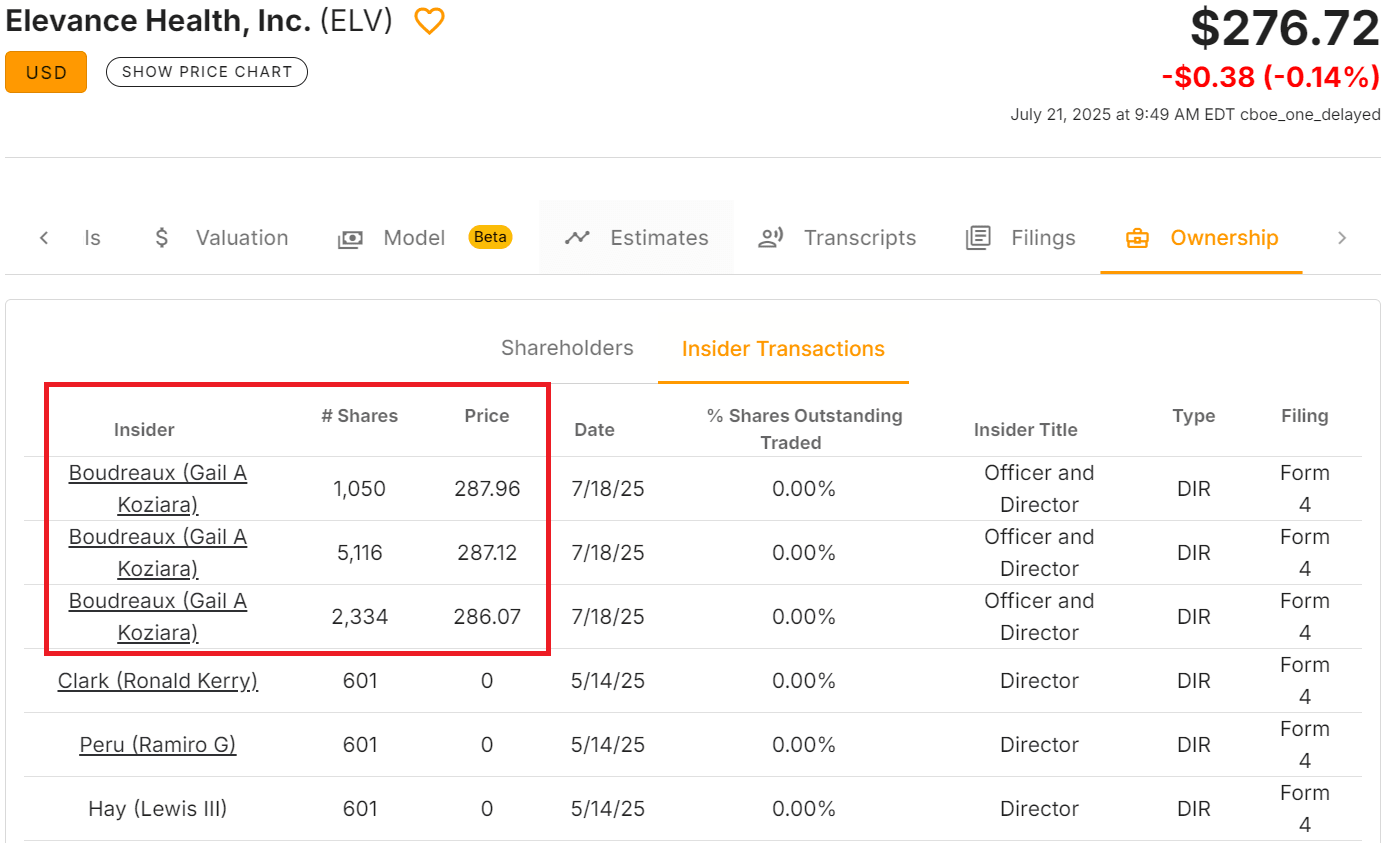Click the 1,050 shares cell
The width and height of the screenshot is (1388, 843).
[360, 489]
